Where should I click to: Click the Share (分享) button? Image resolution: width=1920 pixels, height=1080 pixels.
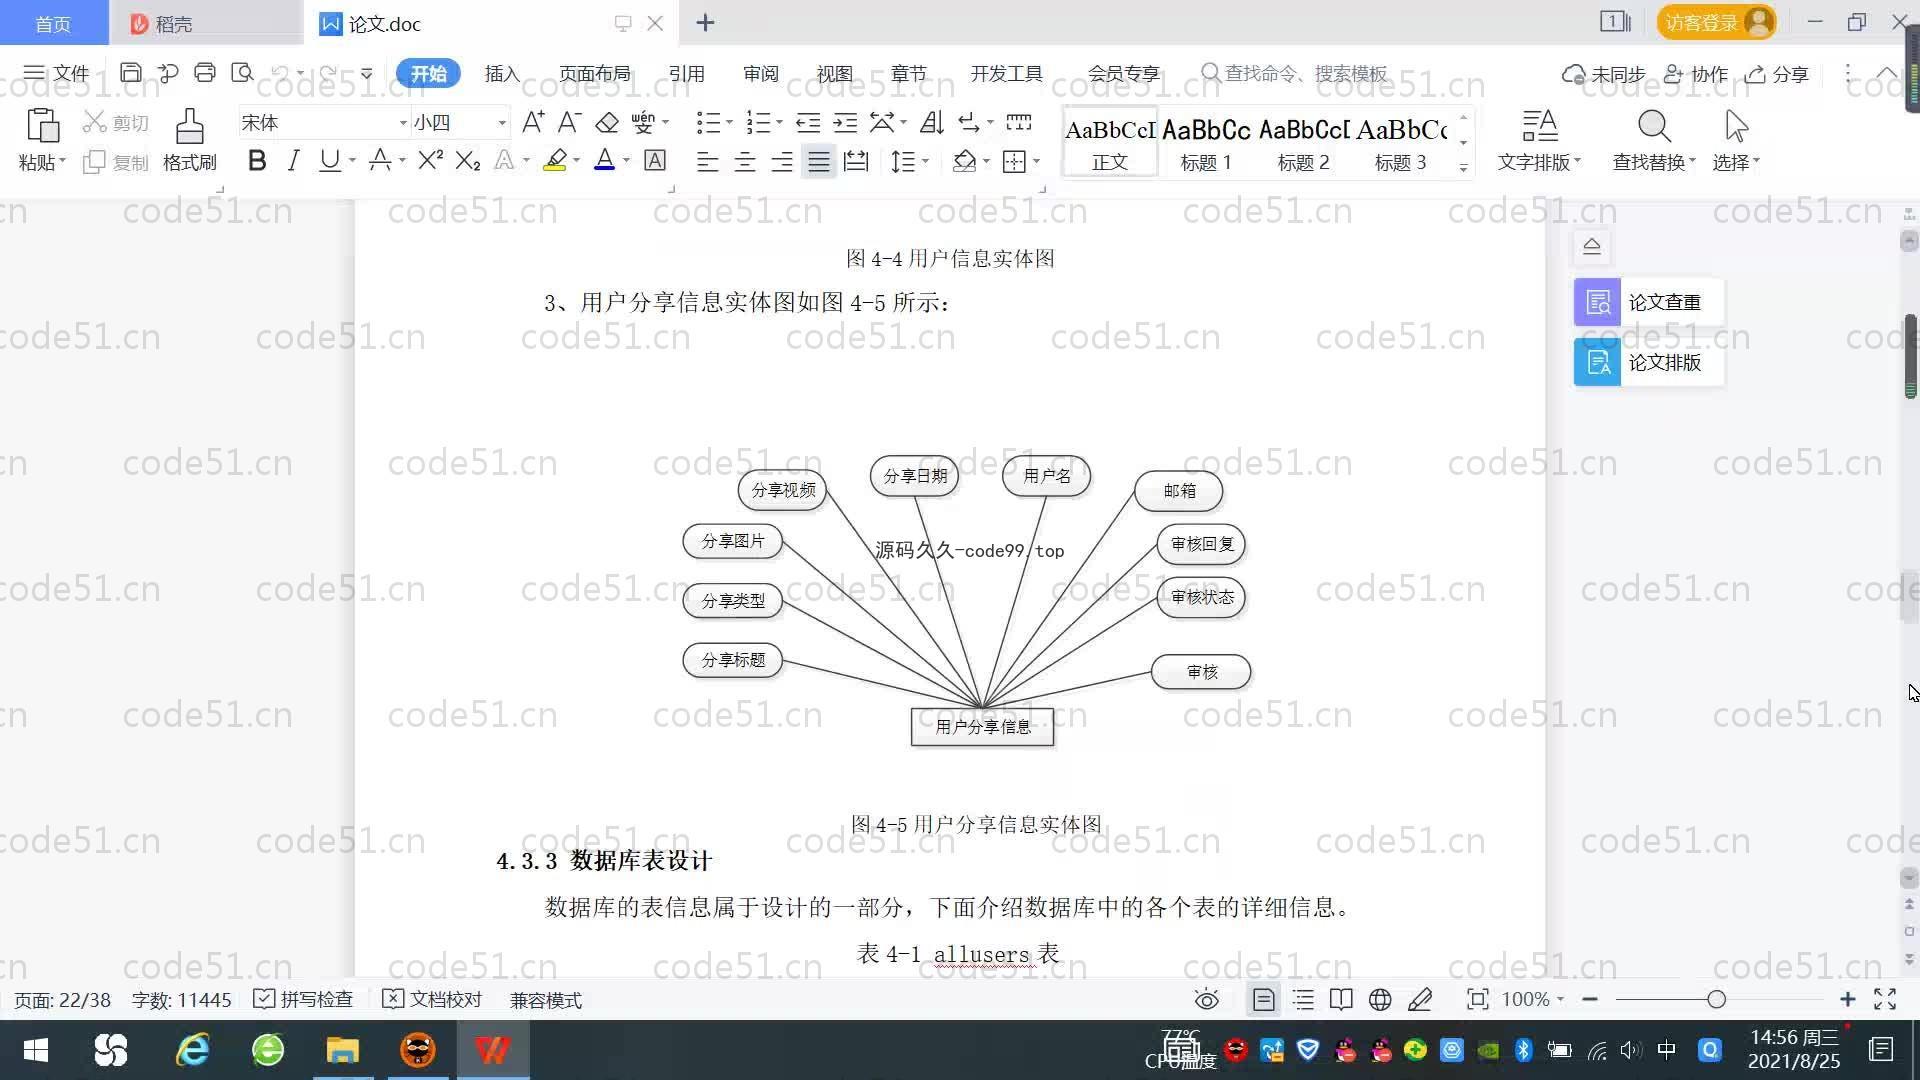tap(1777, 74)
